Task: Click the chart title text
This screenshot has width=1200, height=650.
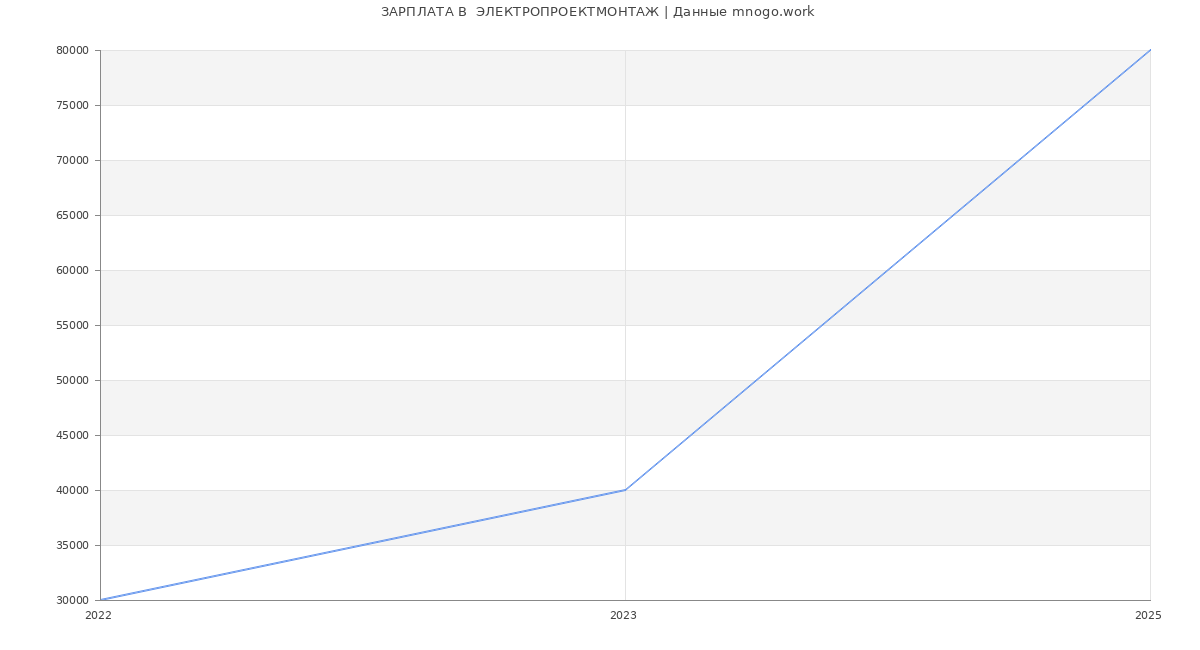Action: [x=597, y=12]
